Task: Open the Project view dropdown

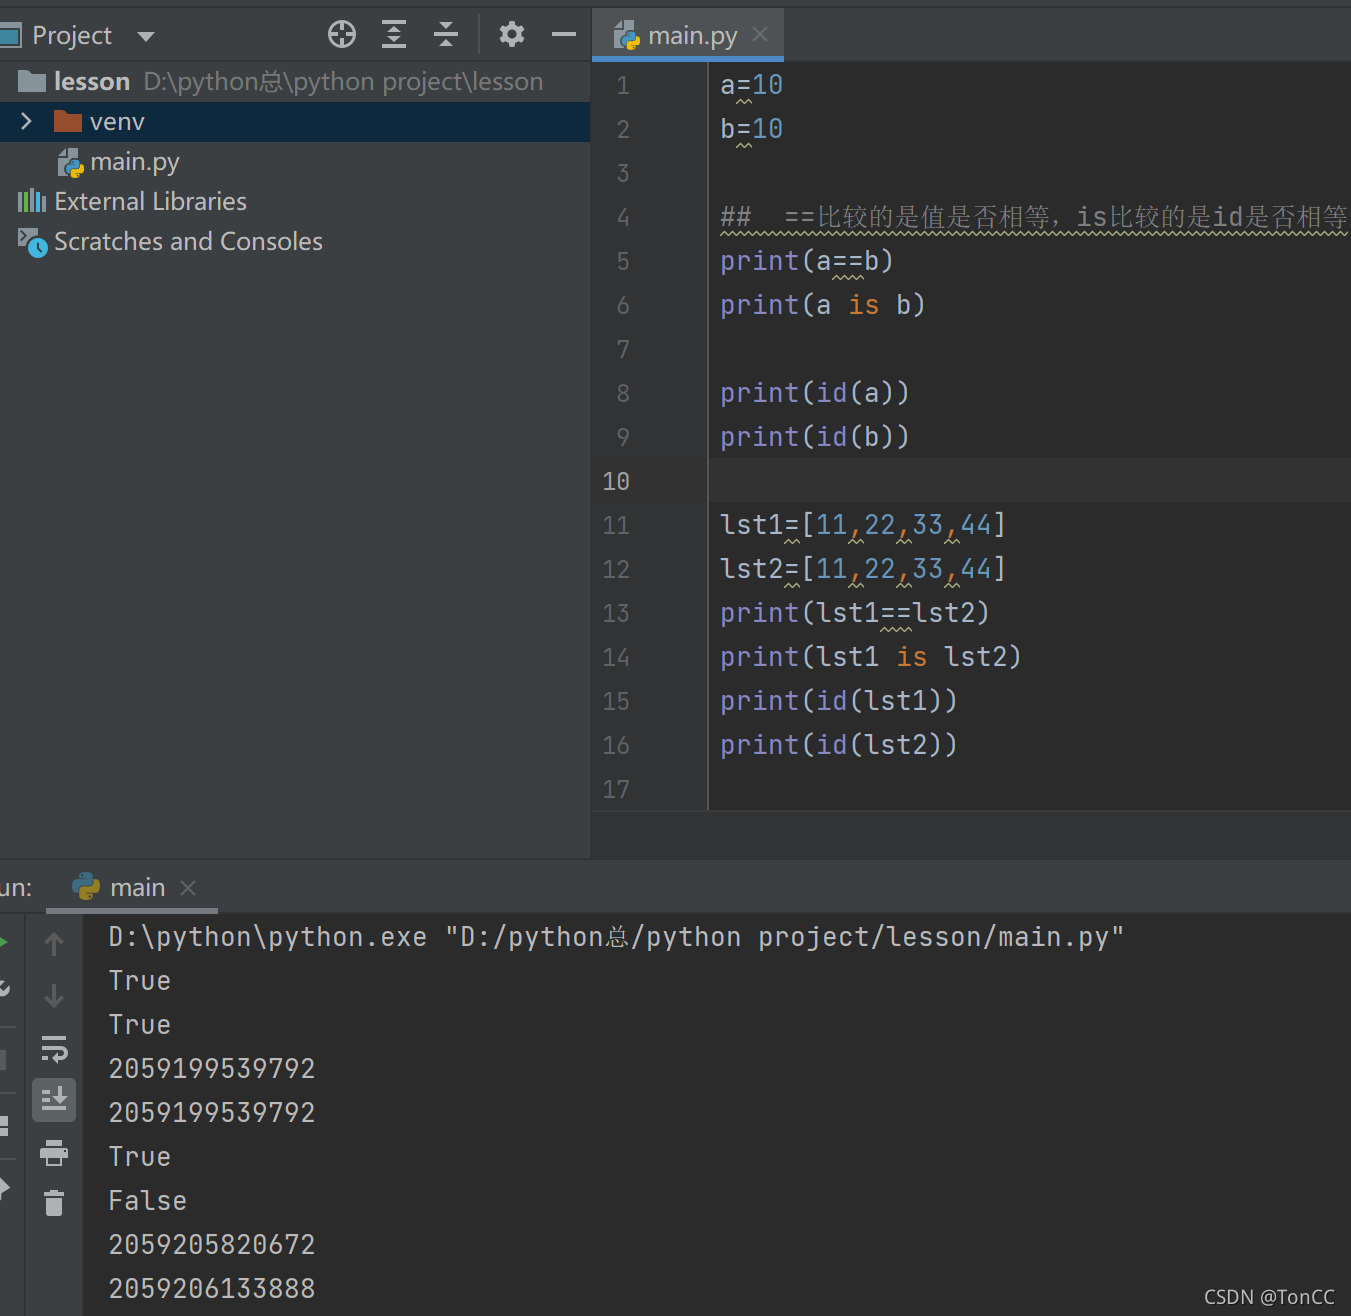Action: tap(146, 36)
